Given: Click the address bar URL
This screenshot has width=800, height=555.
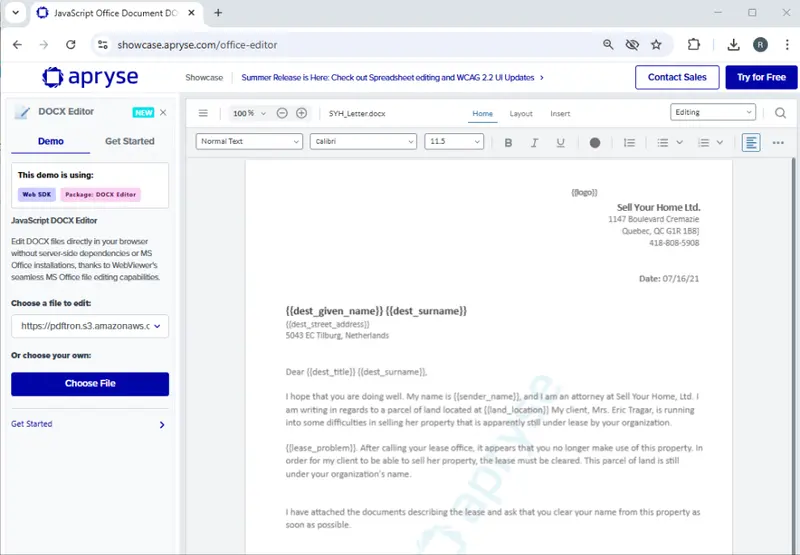Looking at the screenshot, I should click(x=197, y=45).
